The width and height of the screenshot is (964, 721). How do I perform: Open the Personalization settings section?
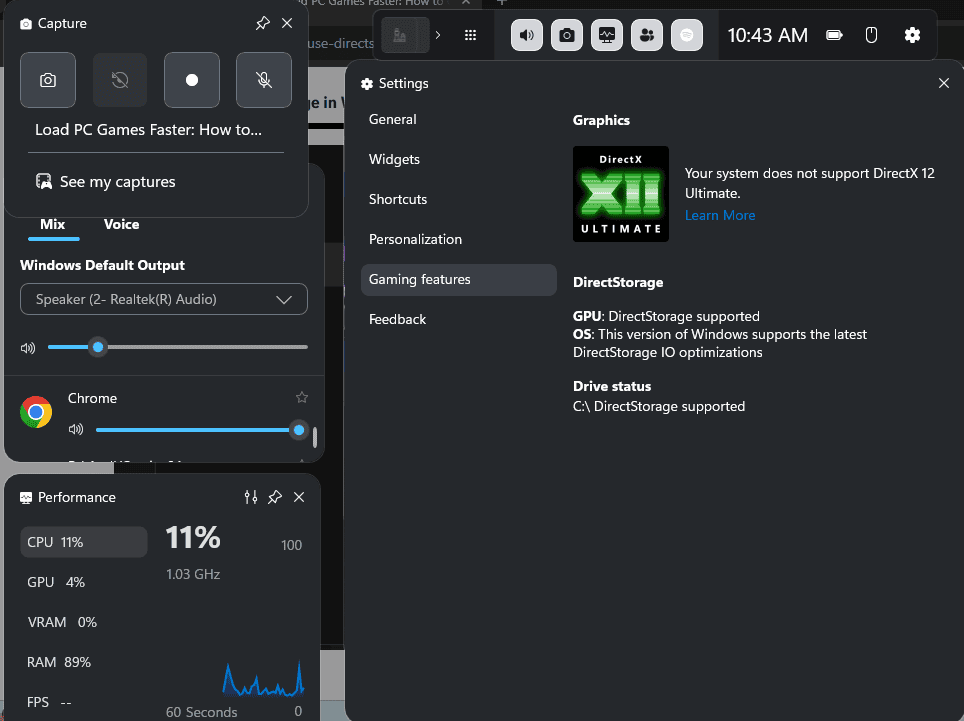point(459,239)
